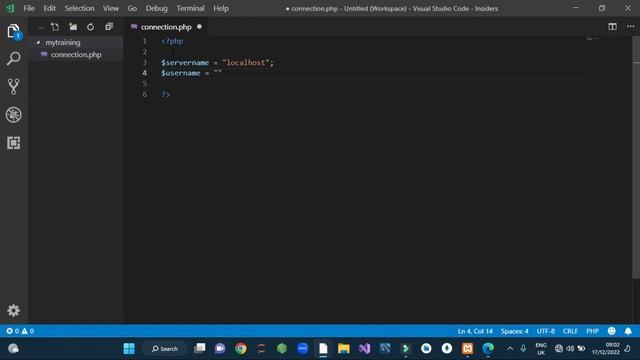Open File Explorer from taskbar
Screen dimensions: 640x360
click(x=344, y=349)
